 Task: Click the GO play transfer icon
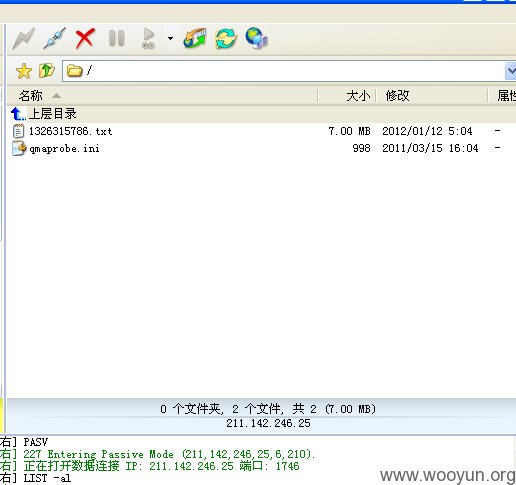148,38
